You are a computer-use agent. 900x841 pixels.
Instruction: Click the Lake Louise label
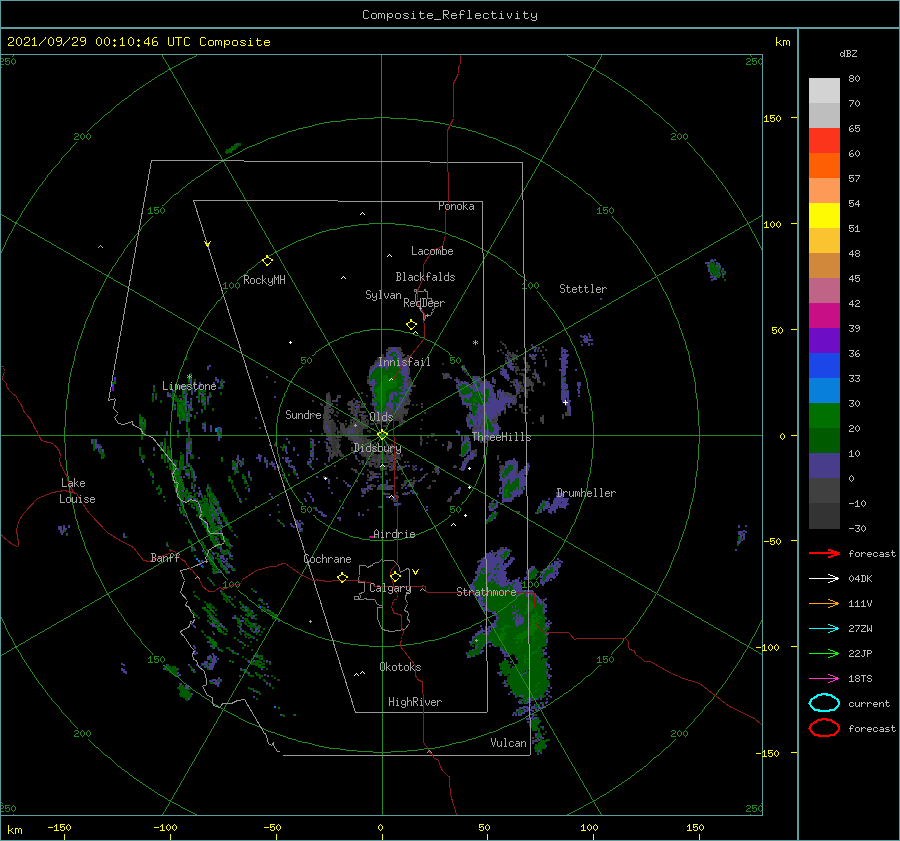click(x=77, y=491)
